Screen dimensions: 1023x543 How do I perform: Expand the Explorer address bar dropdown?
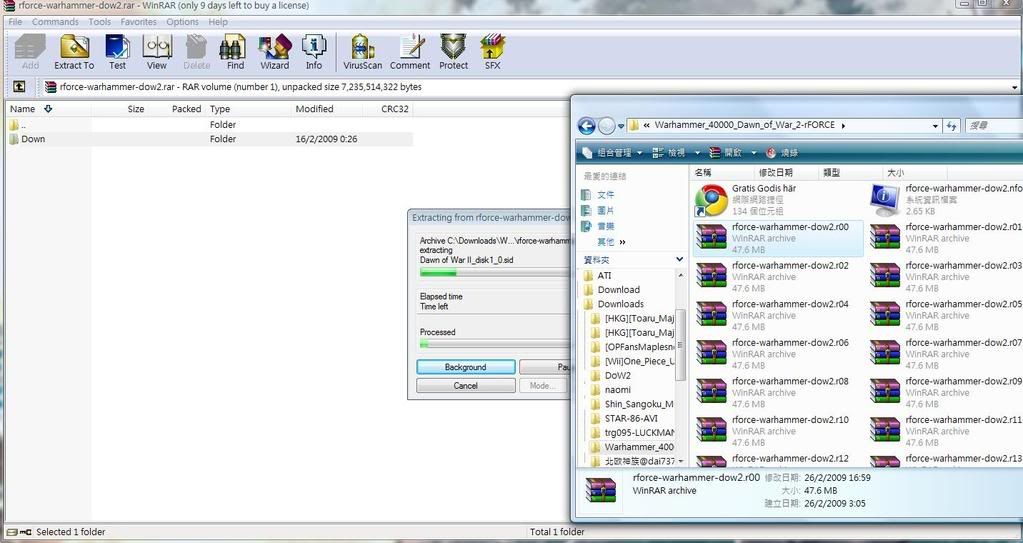(935, 126)
